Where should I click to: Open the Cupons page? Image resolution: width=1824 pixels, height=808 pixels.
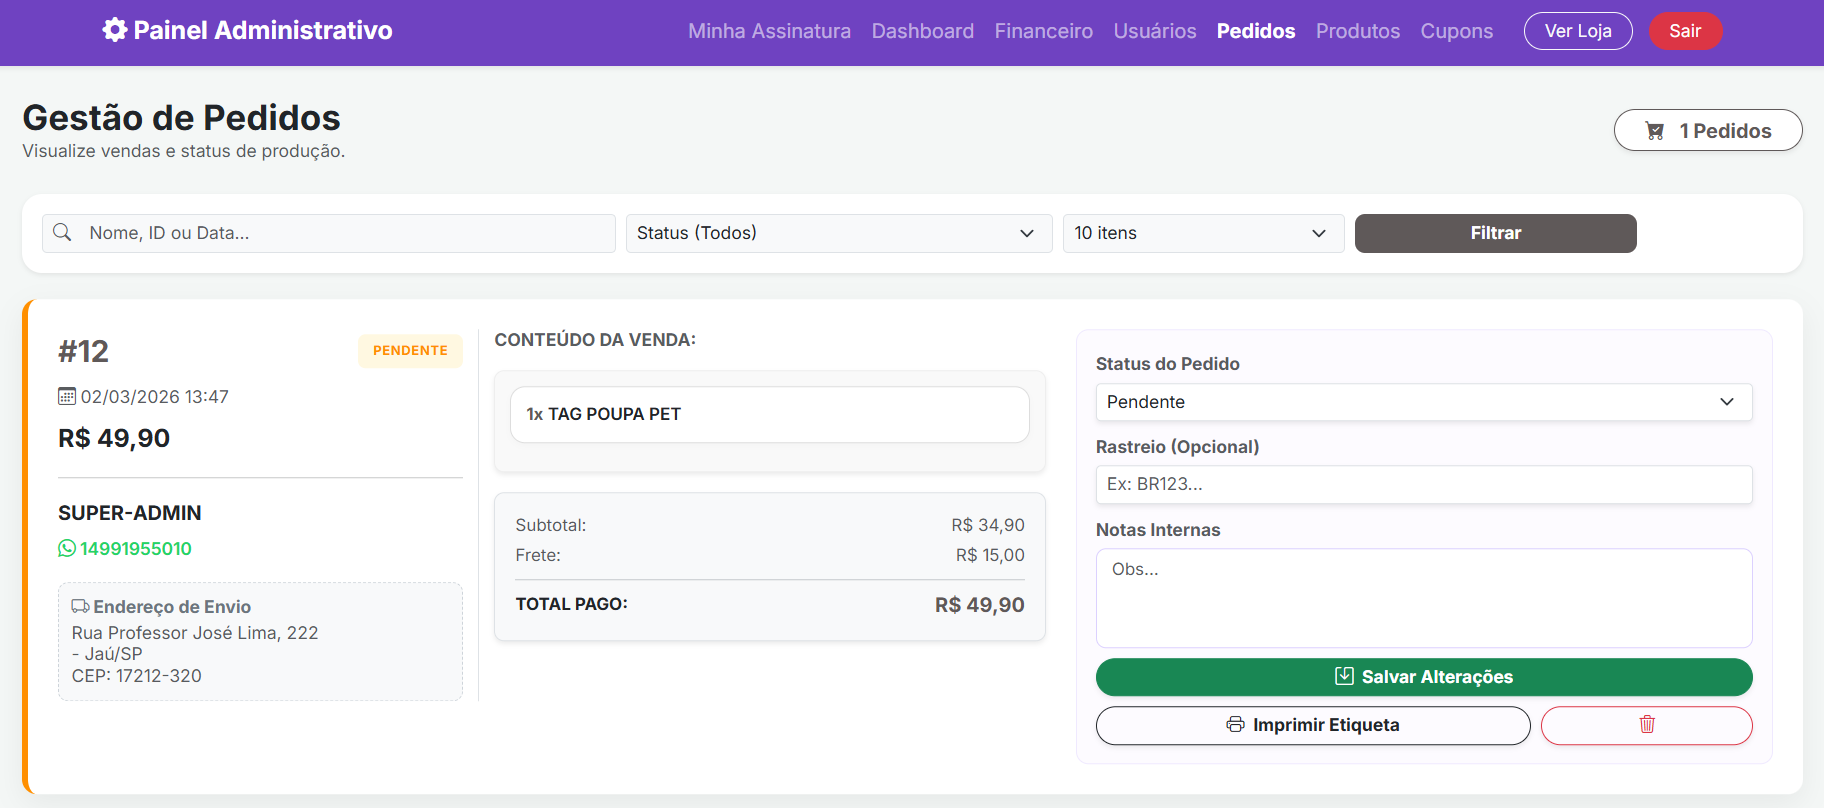click(x=1456, y=31)
